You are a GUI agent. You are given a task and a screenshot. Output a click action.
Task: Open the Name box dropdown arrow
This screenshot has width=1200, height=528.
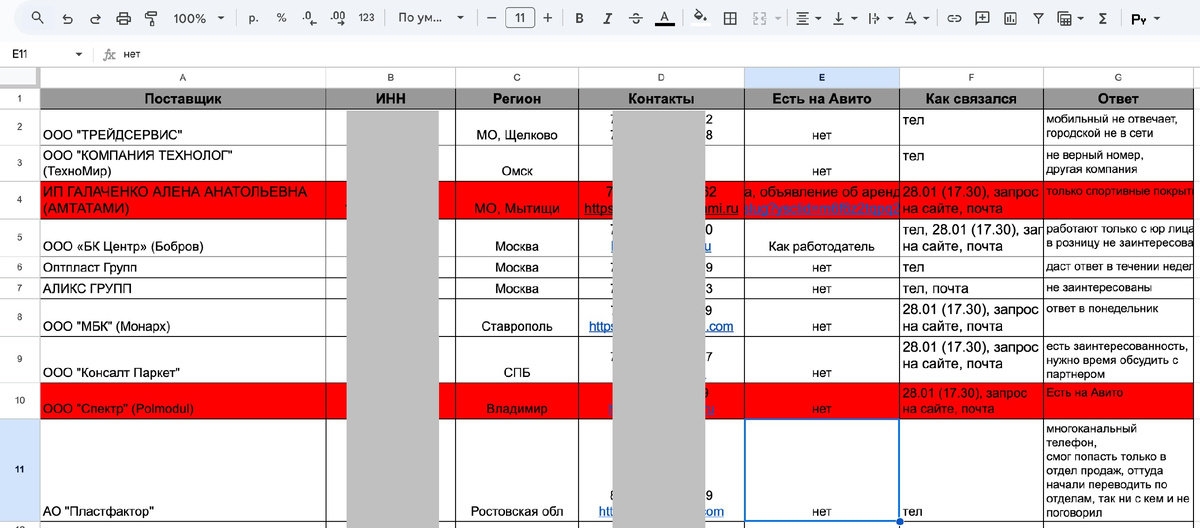coord(79,54)
